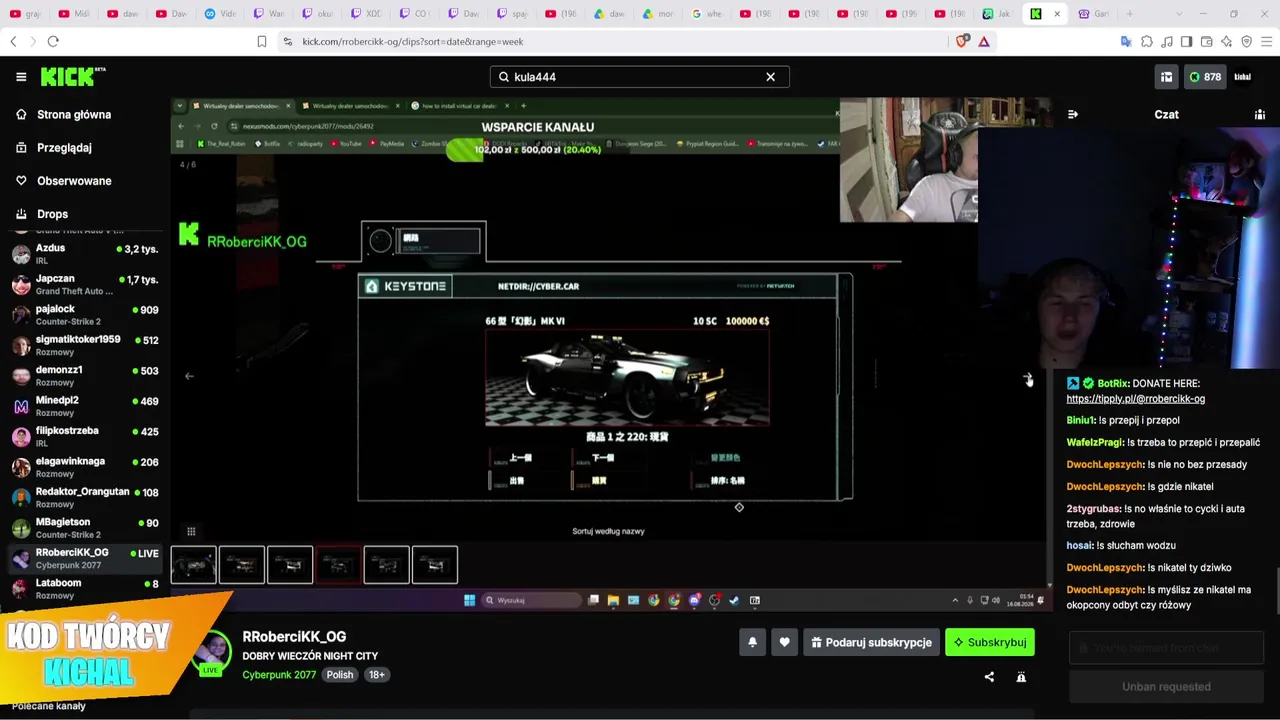Image resolution: width=1280 pixels, height=720 pixels.
Task: Open Brave Shields lion icon
Action: click(x=963, y=41)
